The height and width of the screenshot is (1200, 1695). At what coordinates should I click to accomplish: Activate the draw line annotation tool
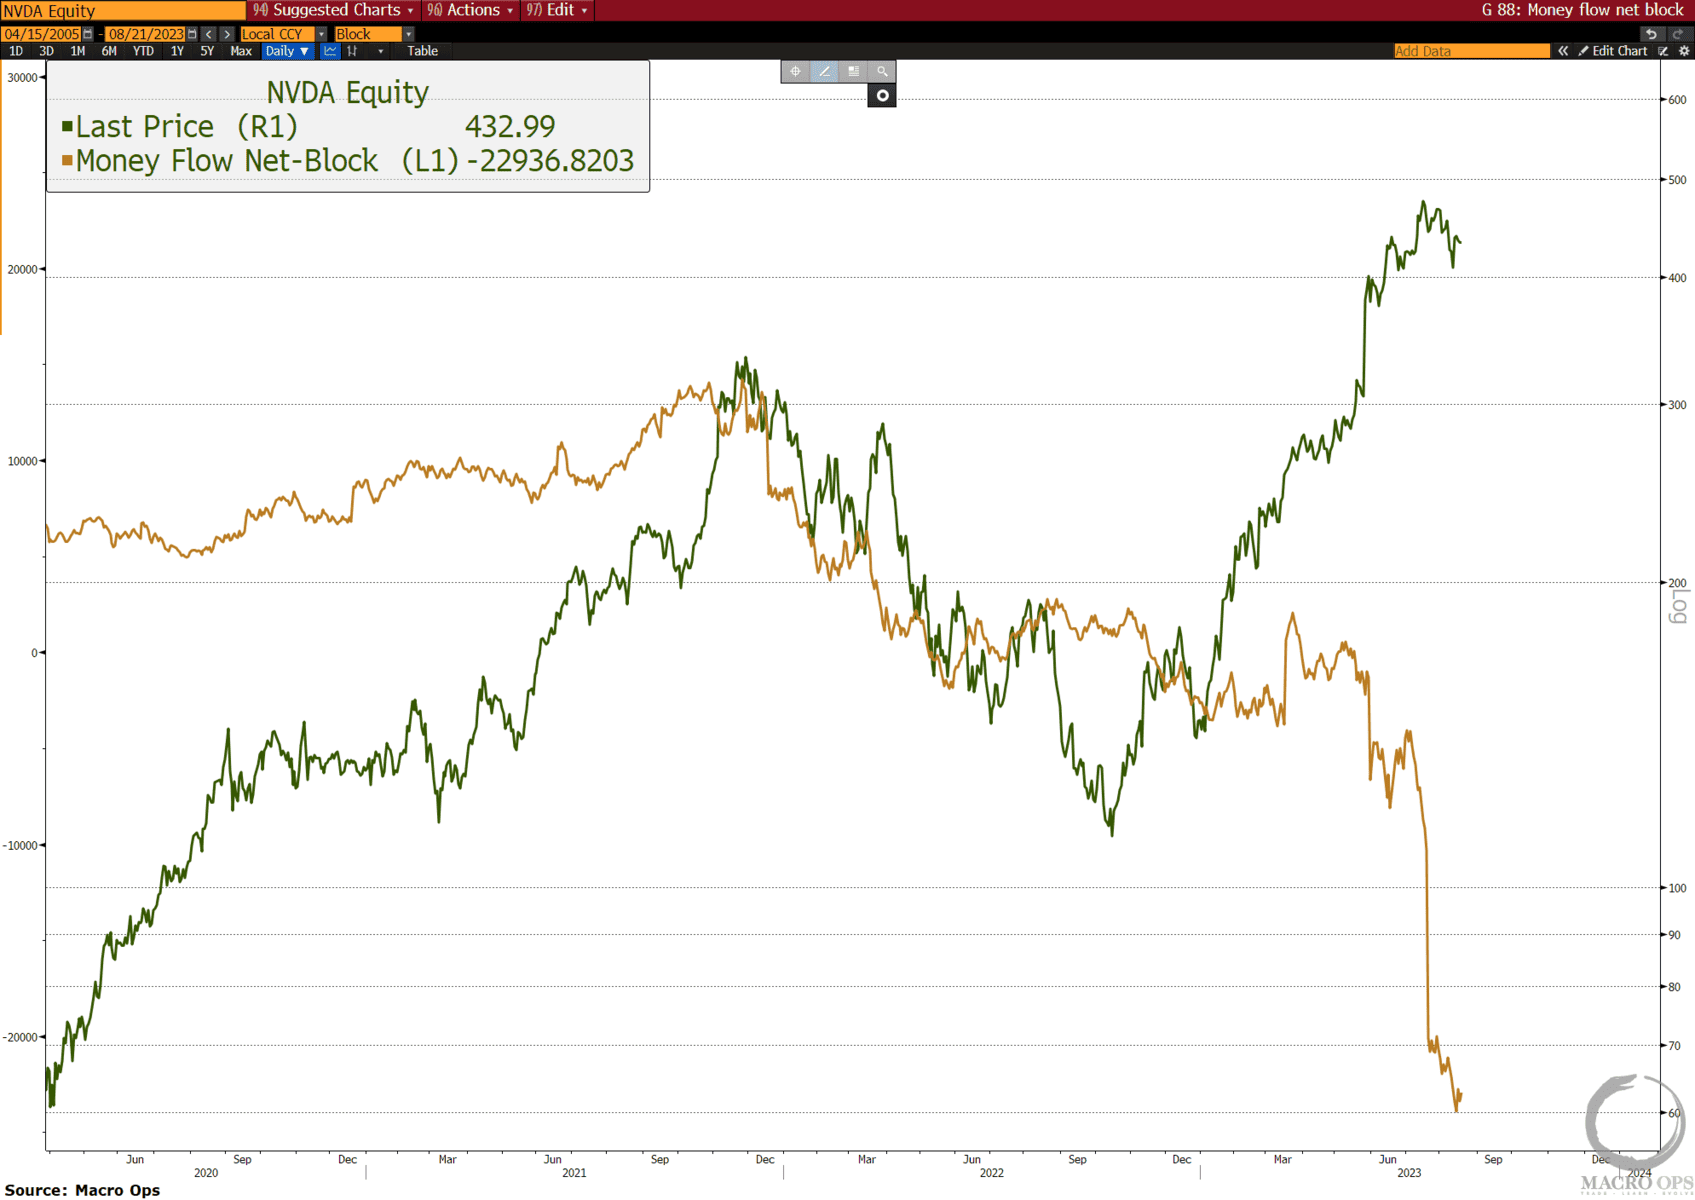coord(824,71)
